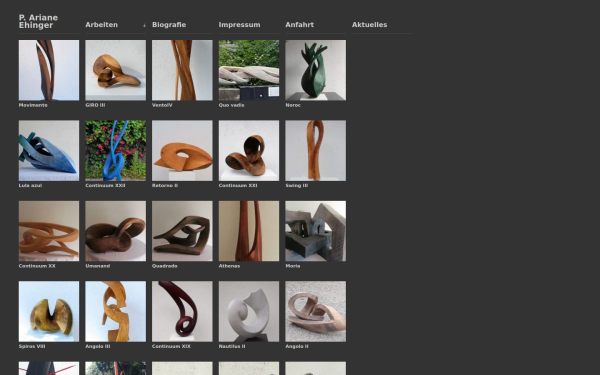Open the Spiros VIII thumbnail
Screen dimensions: 600x375
tap(49, 311)
